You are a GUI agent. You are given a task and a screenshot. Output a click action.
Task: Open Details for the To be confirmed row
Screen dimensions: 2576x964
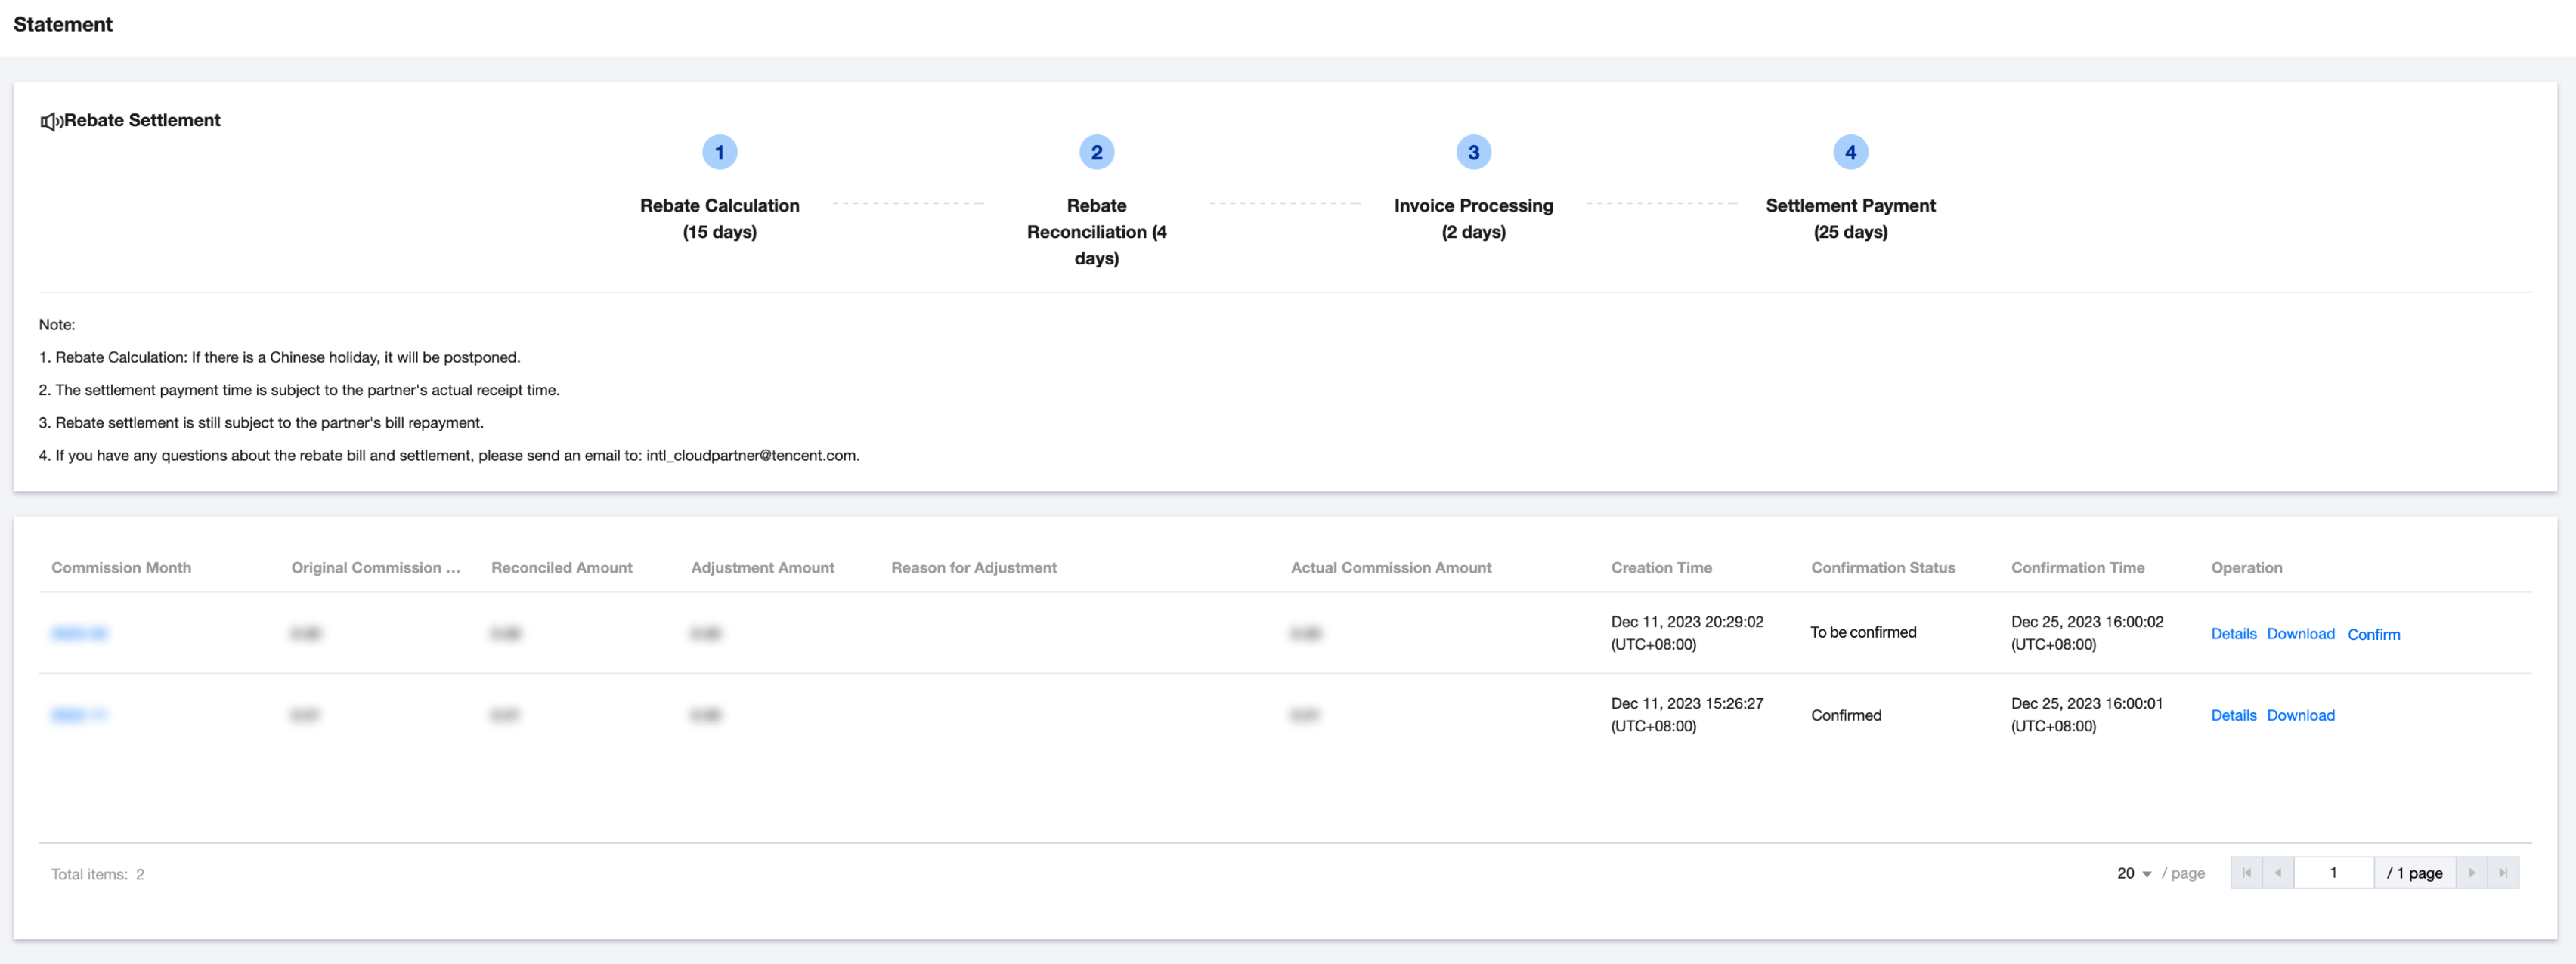point(2233,634)
